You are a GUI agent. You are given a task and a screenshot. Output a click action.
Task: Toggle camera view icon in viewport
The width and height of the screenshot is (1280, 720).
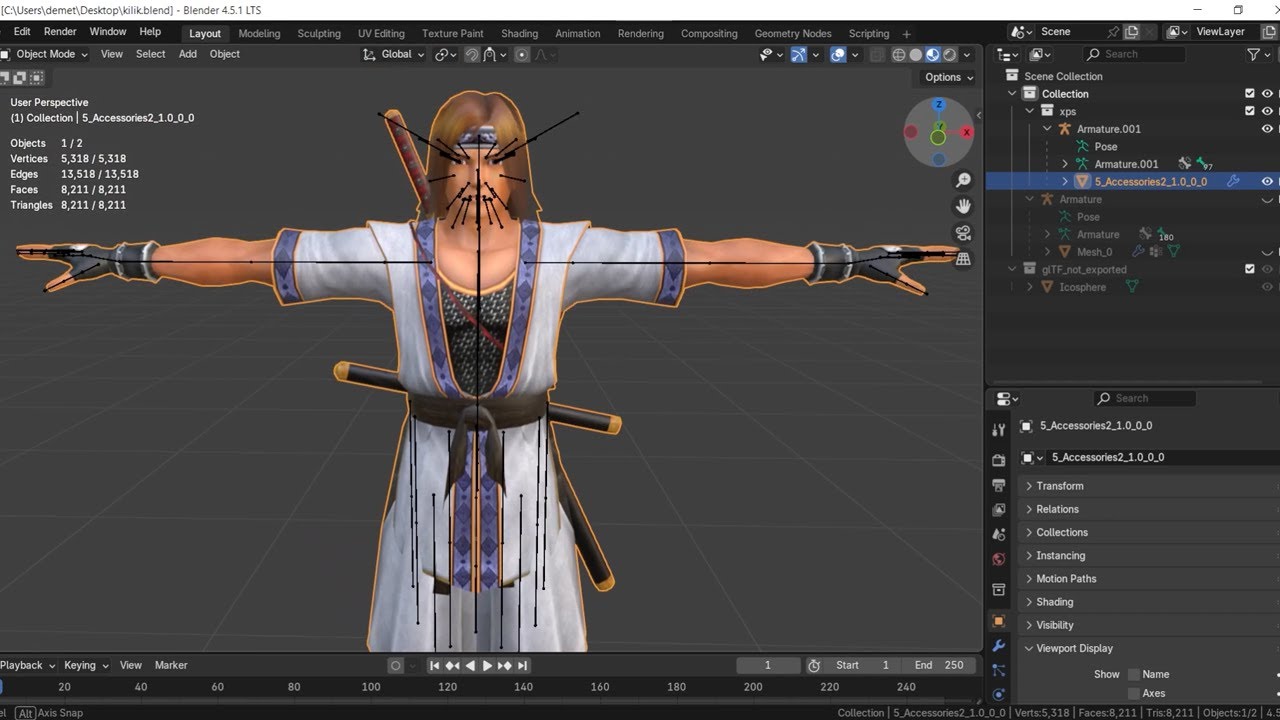point(963,232)
